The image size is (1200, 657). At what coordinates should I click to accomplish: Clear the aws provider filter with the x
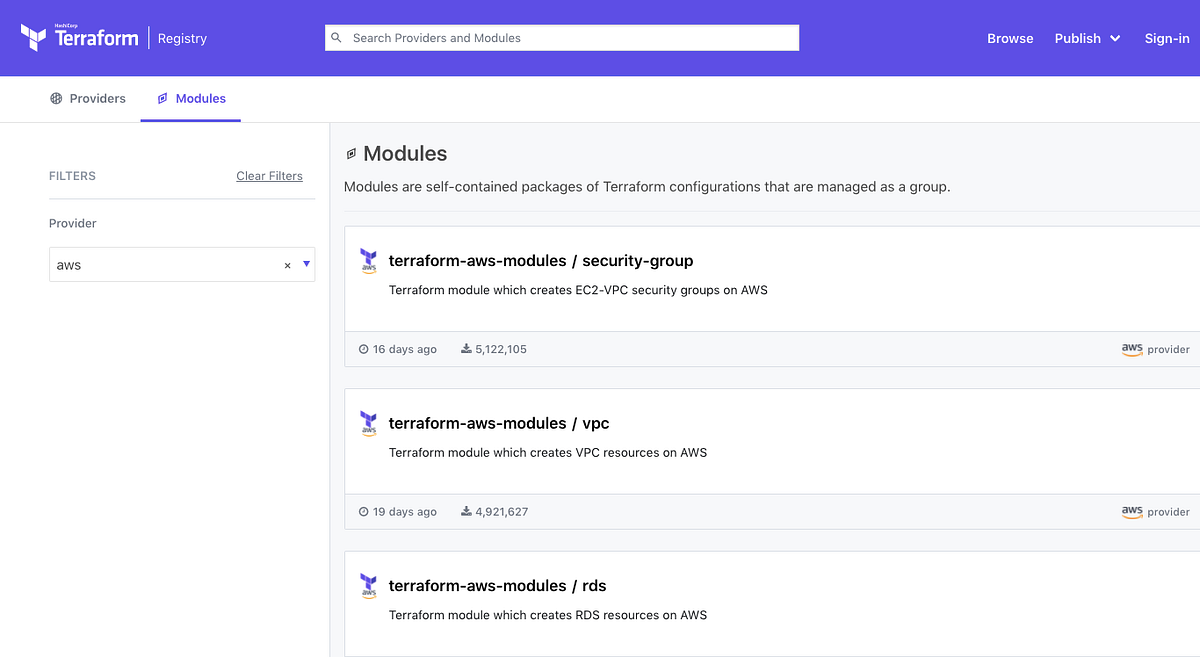point(287,264)
